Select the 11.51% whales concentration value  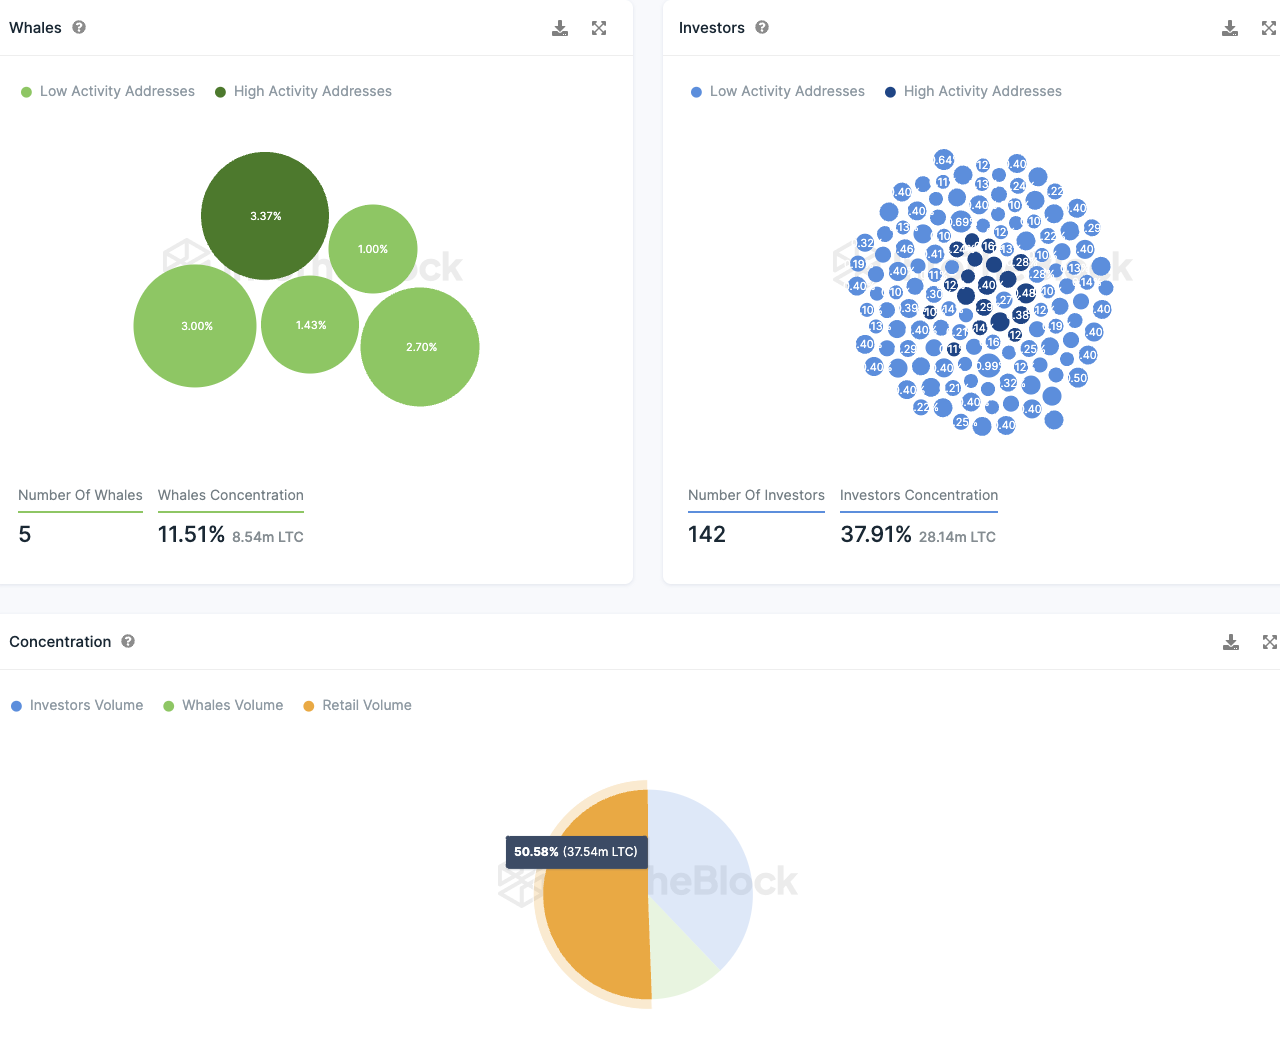coord(191,534)
